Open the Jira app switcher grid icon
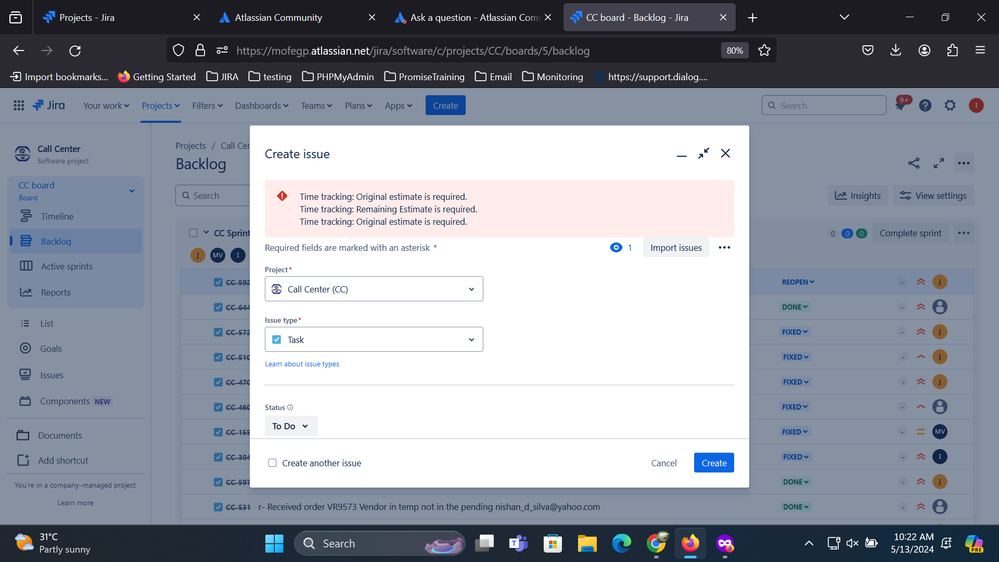This screenshot has width=999, height=562. [x=18, y=105]
